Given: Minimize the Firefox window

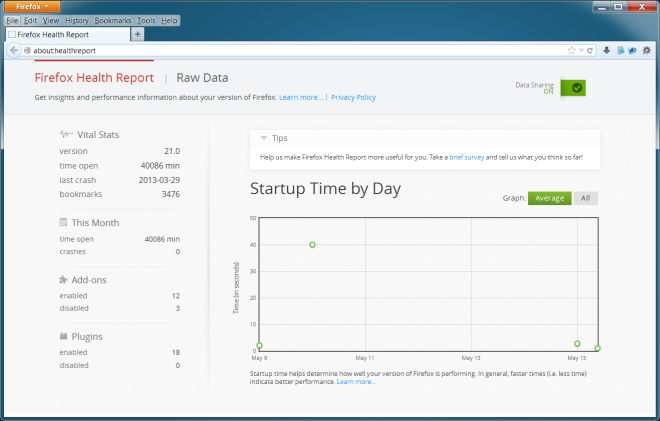Looking at the screenshot, I should click(x=602, y=7).
